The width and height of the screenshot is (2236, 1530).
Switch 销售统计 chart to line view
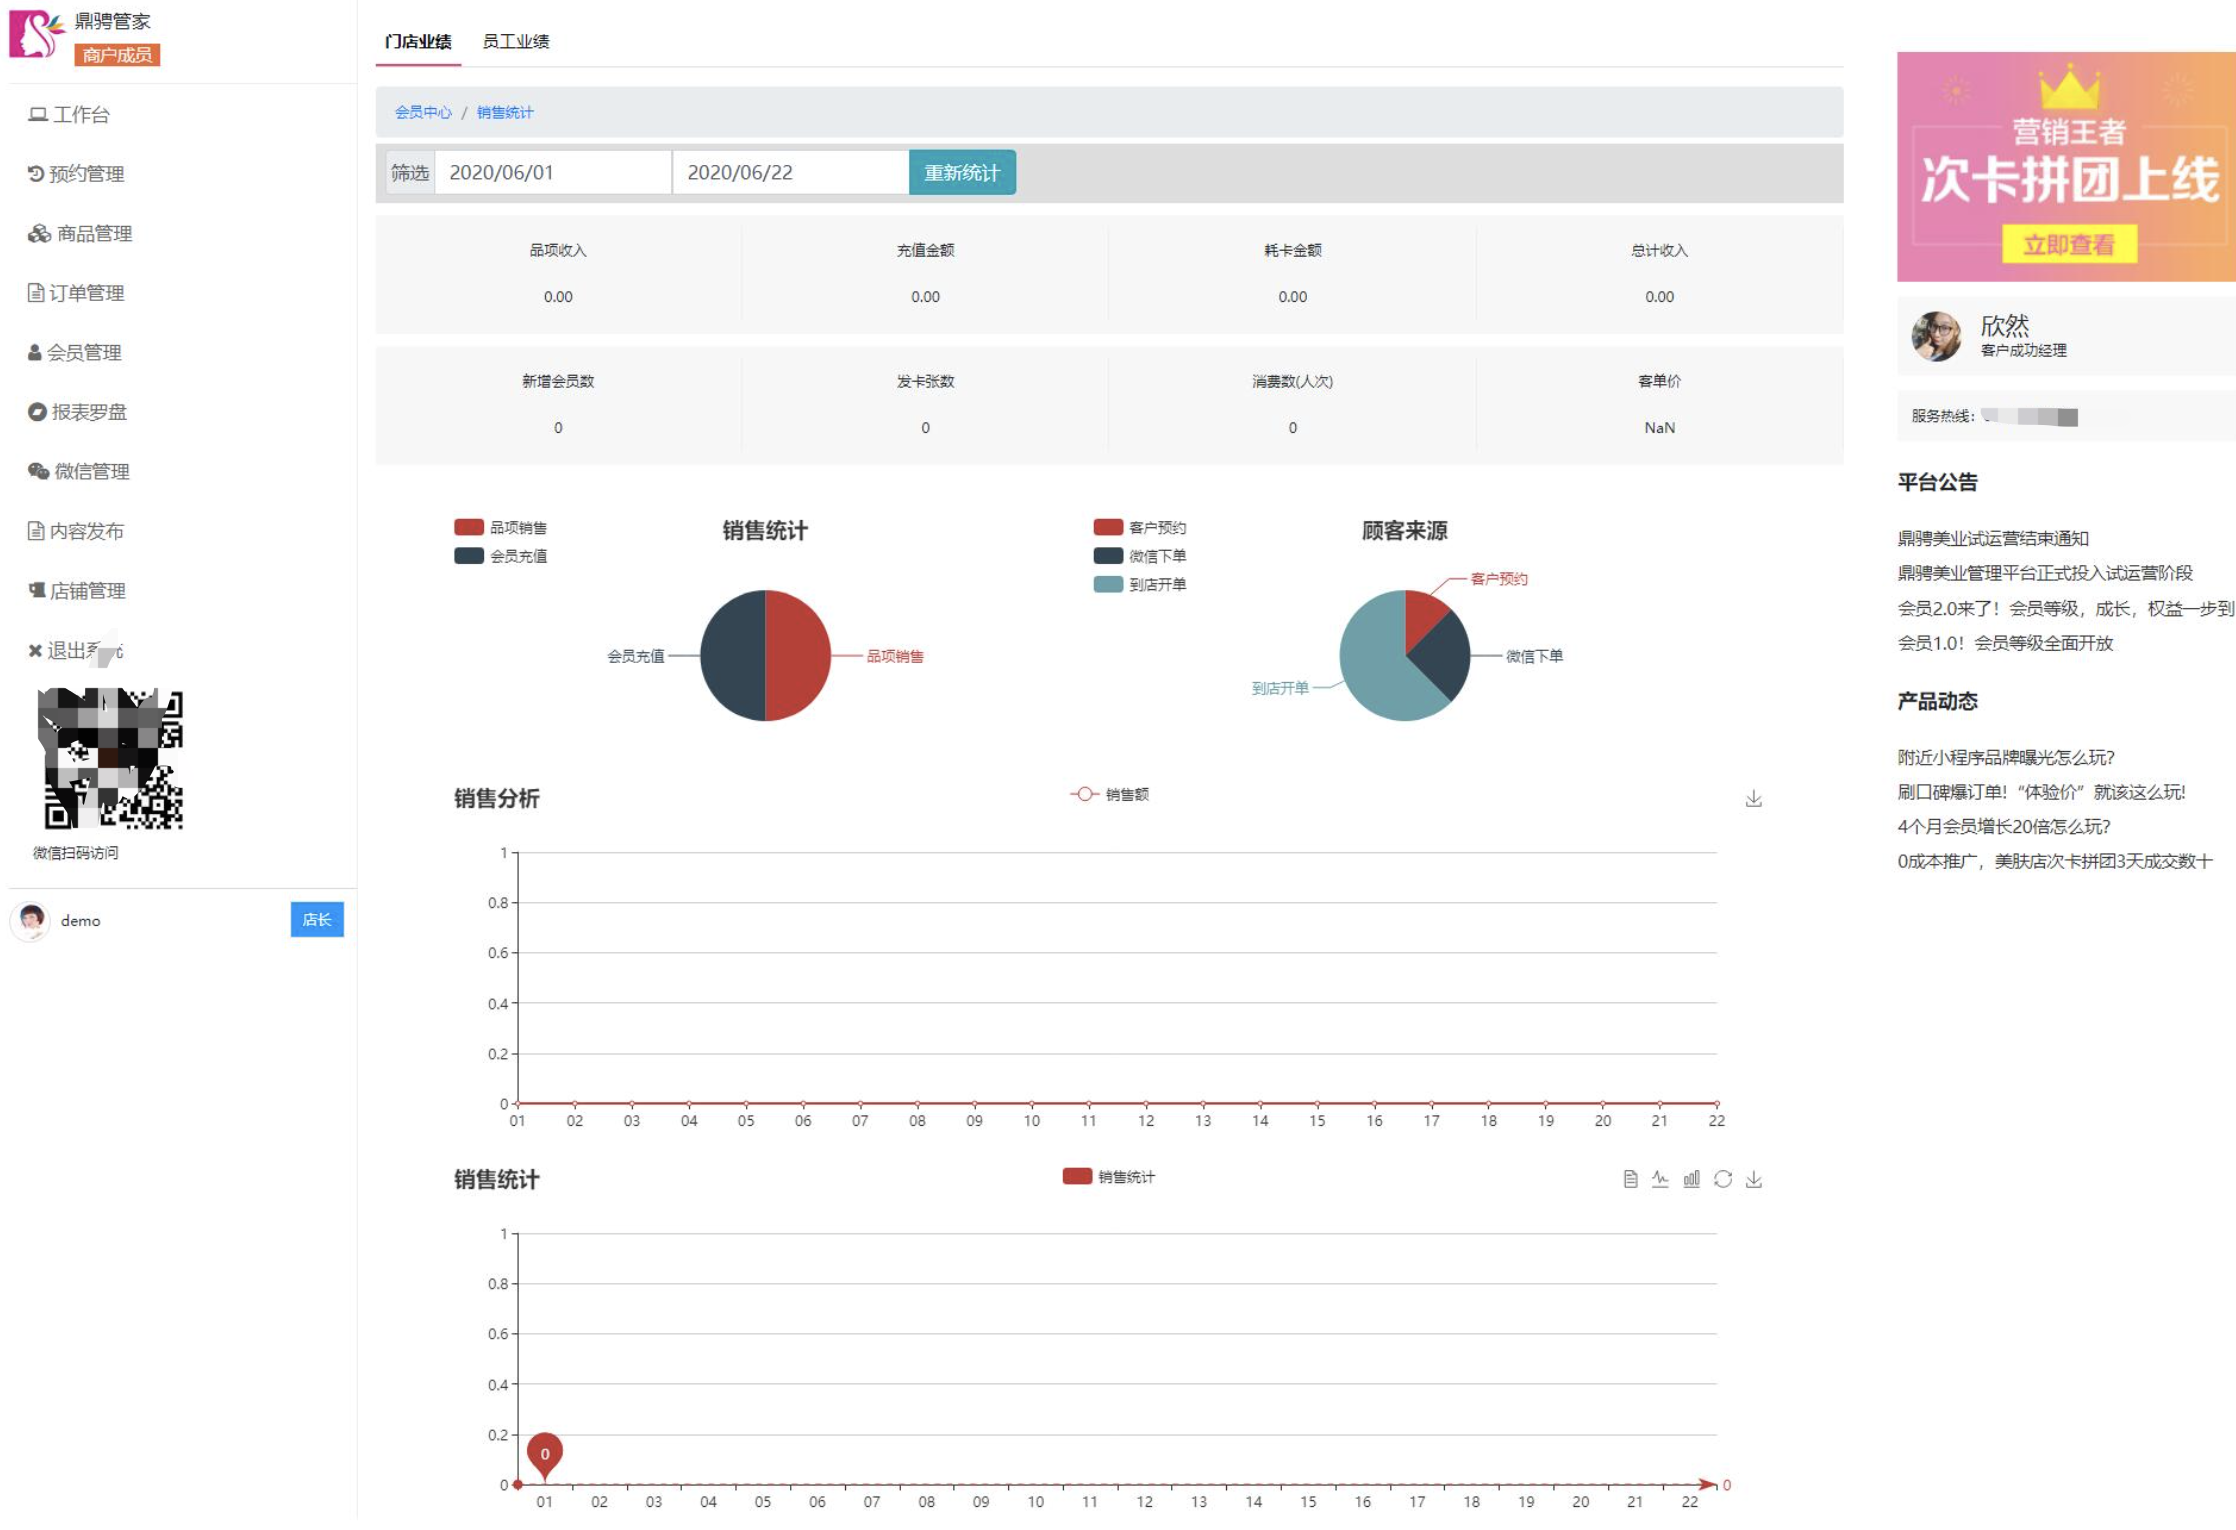1660,1179
